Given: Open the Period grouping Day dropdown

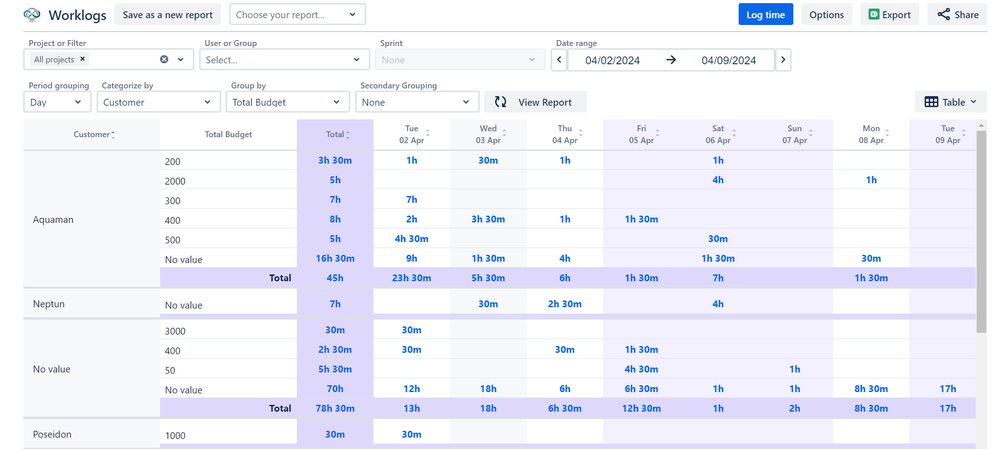Looking at the screenshot, I should point(57,102).
